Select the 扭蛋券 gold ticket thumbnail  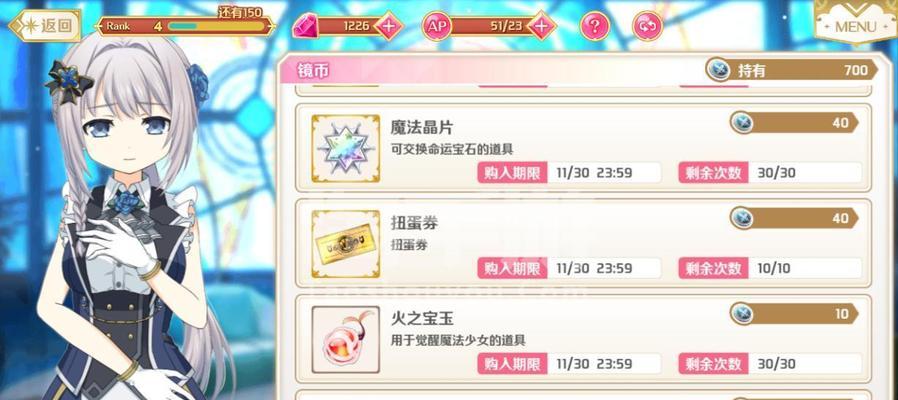pos(345,244)
